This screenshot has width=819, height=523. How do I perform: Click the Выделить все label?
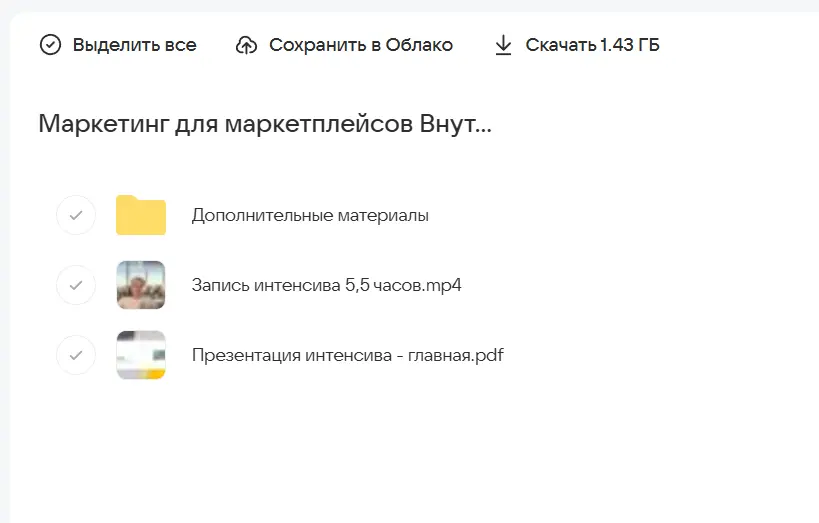(134, 45)
